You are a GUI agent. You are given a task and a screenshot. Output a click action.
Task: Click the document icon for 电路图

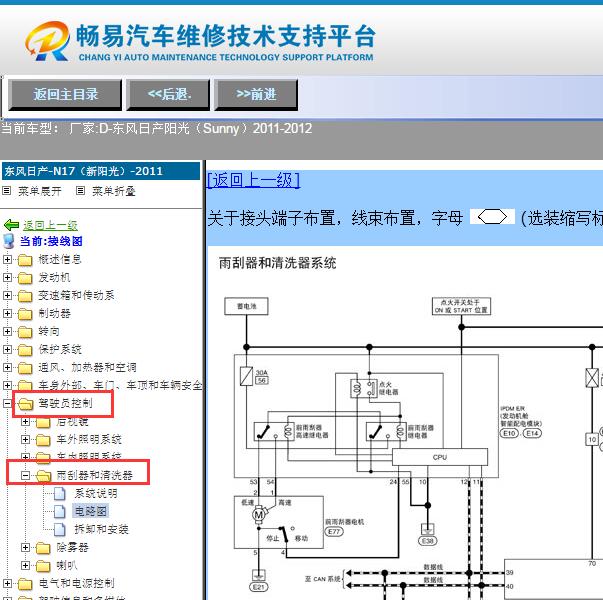coord(60,512)
